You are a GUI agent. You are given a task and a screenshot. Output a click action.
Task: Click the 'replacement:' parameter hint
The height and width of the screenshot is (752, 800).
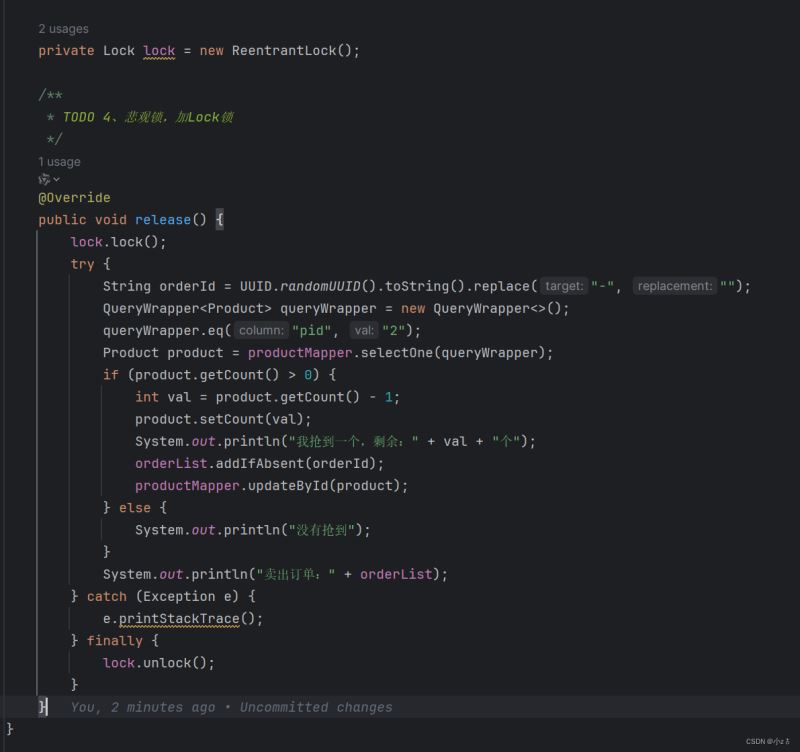tap(674, 286)
